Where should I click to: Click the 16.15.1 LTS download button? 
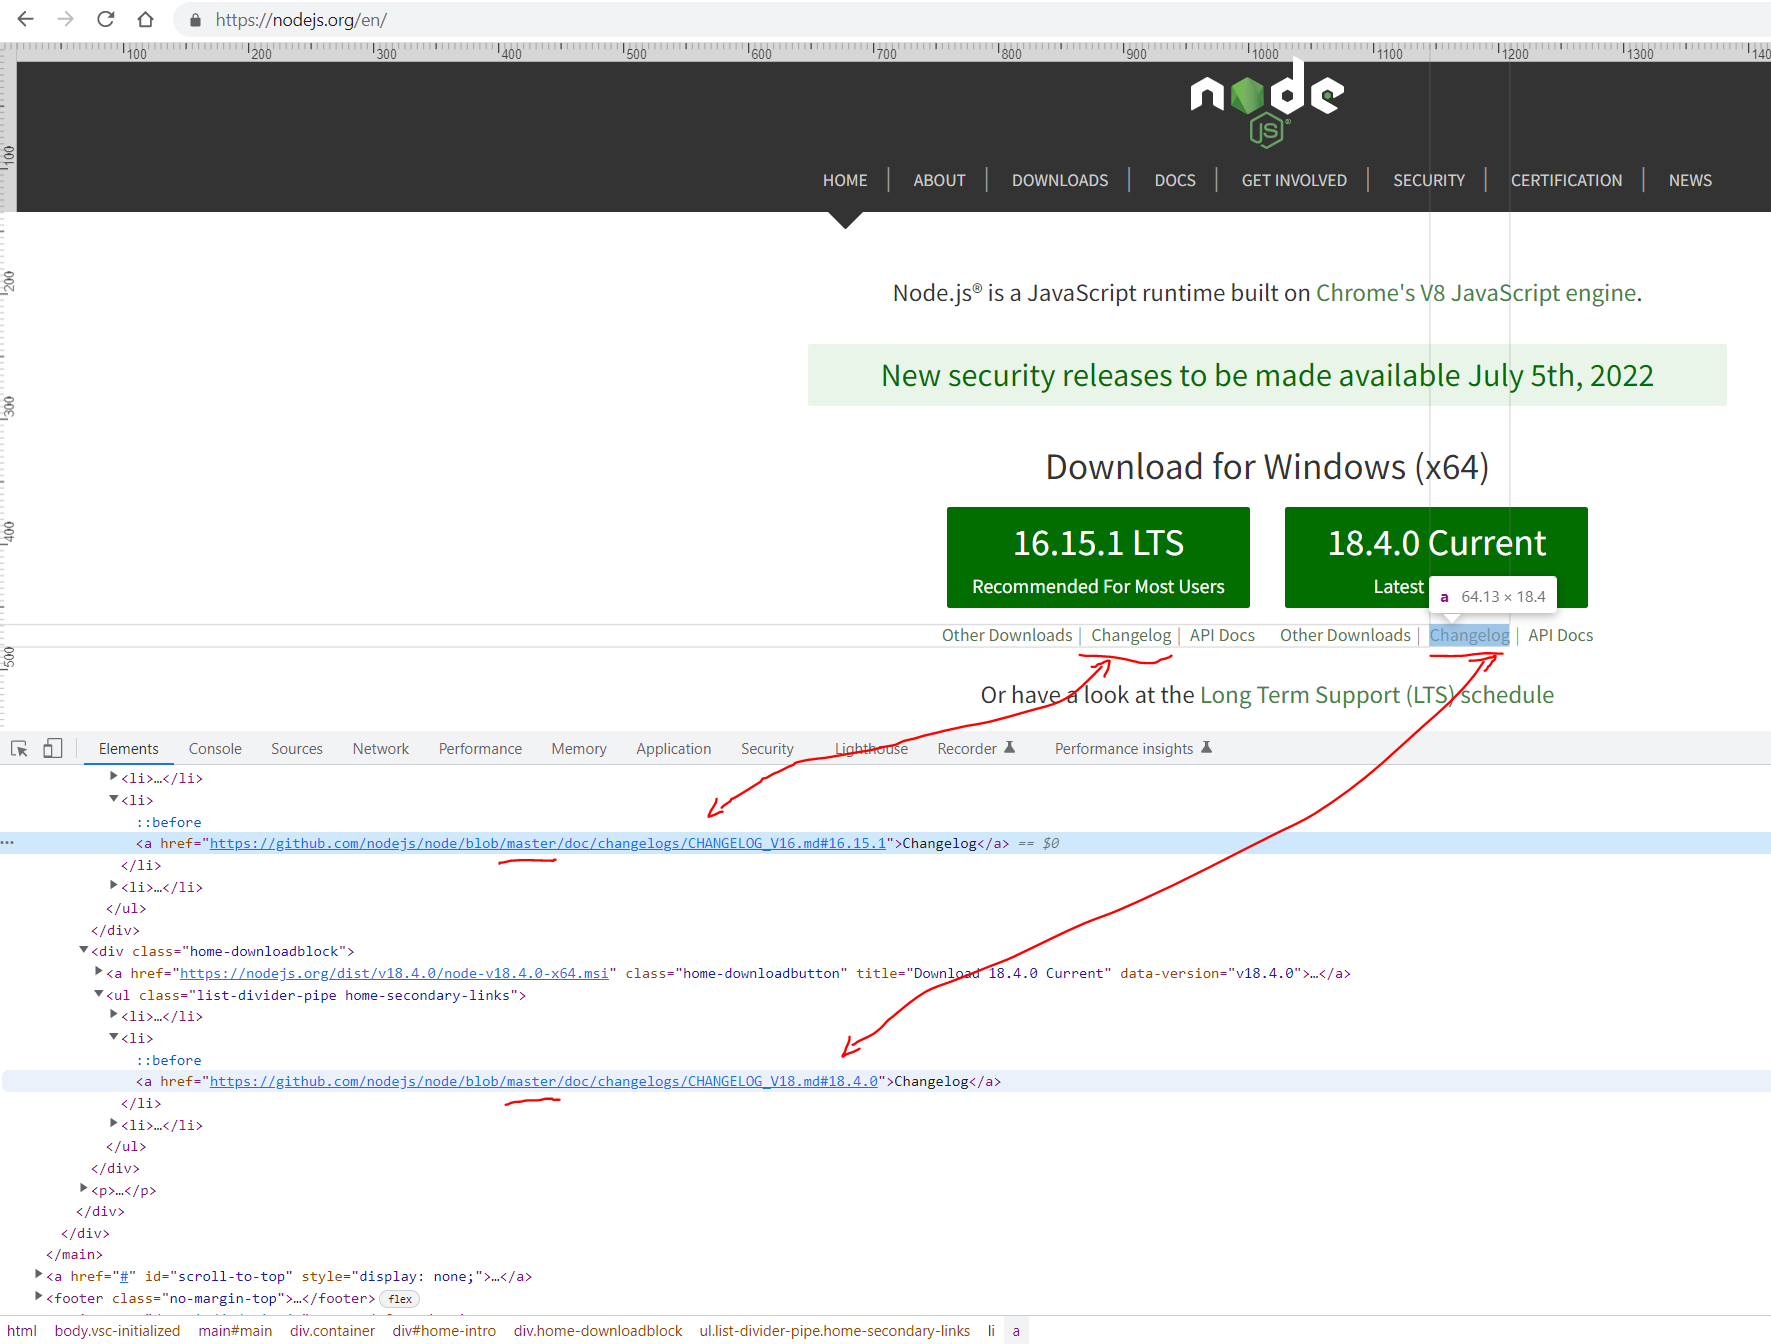coord(1097,557)
